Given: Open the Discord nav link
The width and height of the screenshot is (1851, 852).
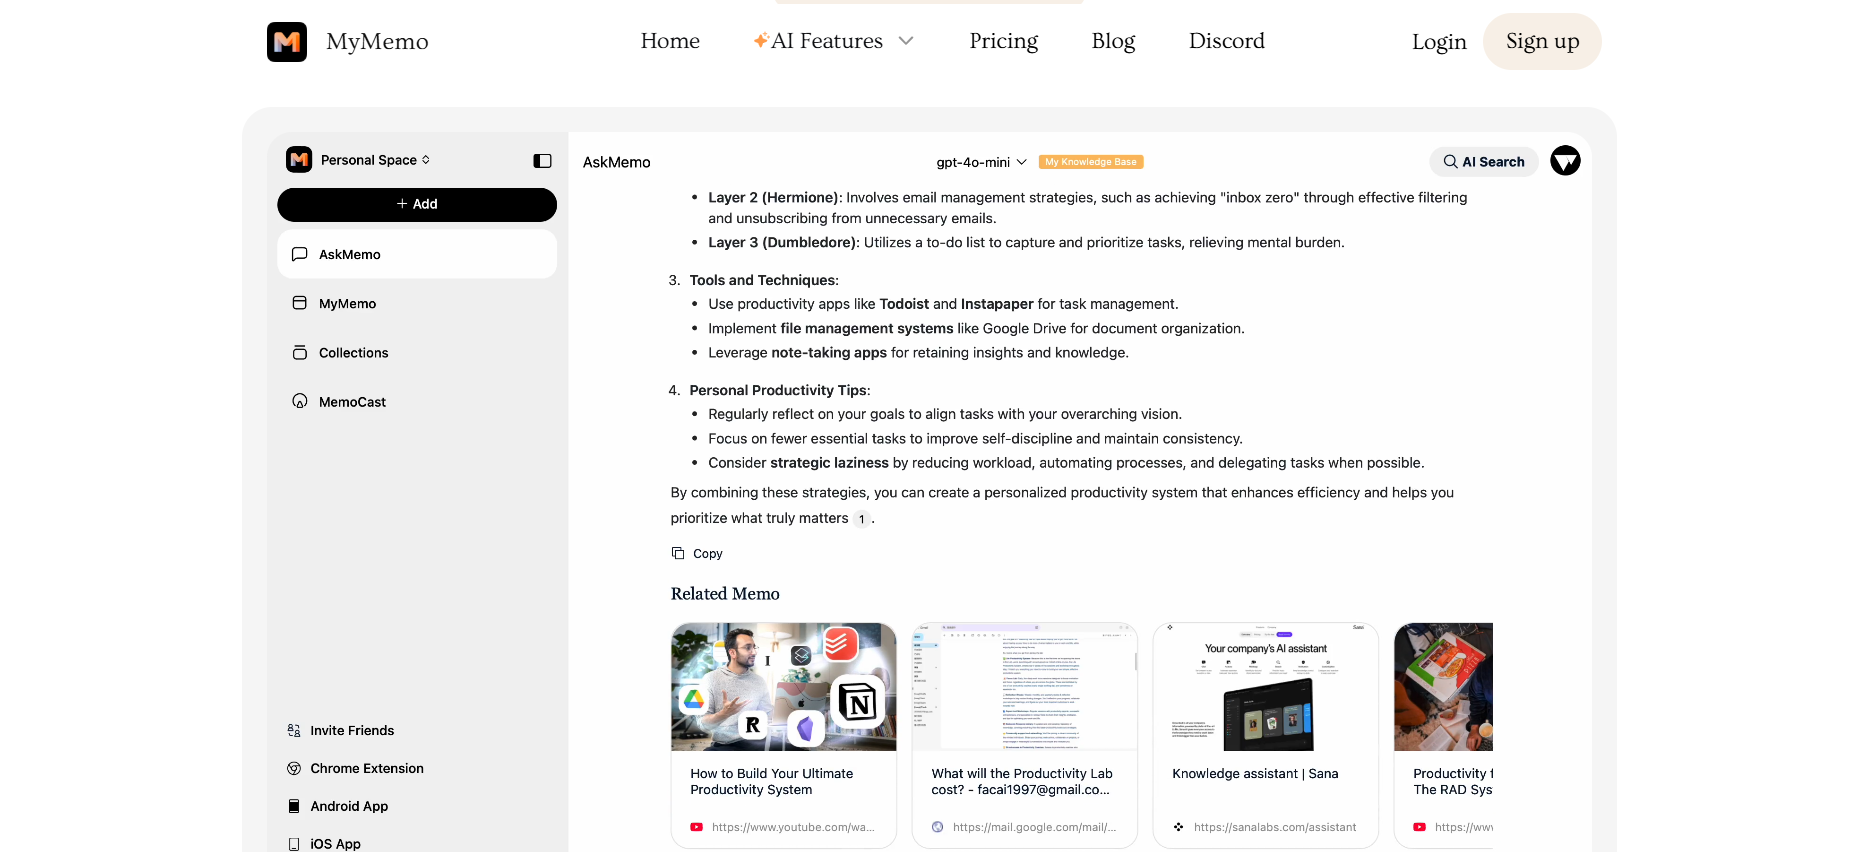Looking at the screenshot, I should [1227, 41].
